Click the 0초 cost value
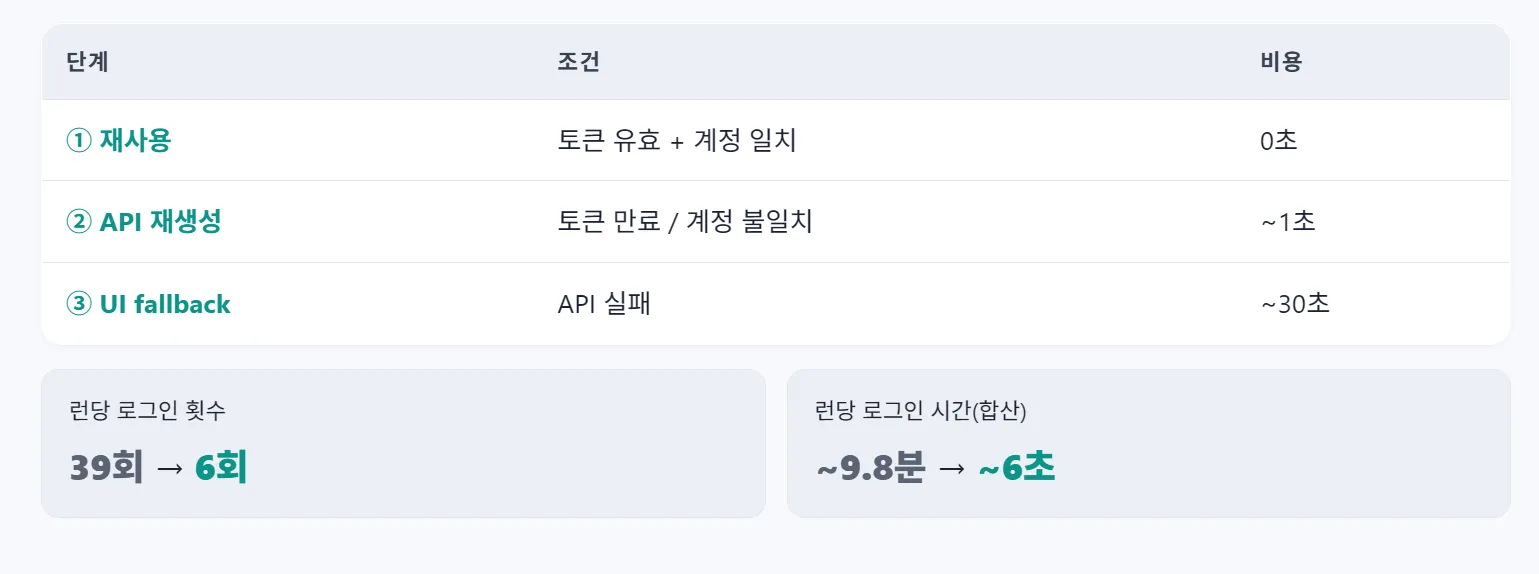This screenshot has height=574, width=1539. tap(1279, 140)
